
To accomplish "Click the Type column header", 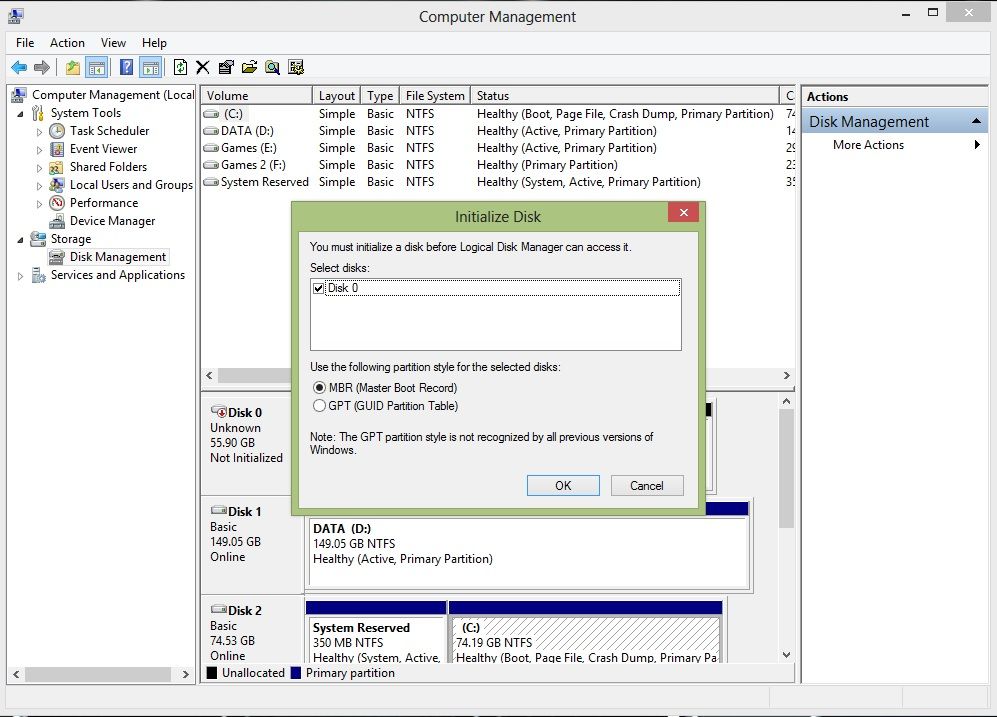I will tap(380, 95).
